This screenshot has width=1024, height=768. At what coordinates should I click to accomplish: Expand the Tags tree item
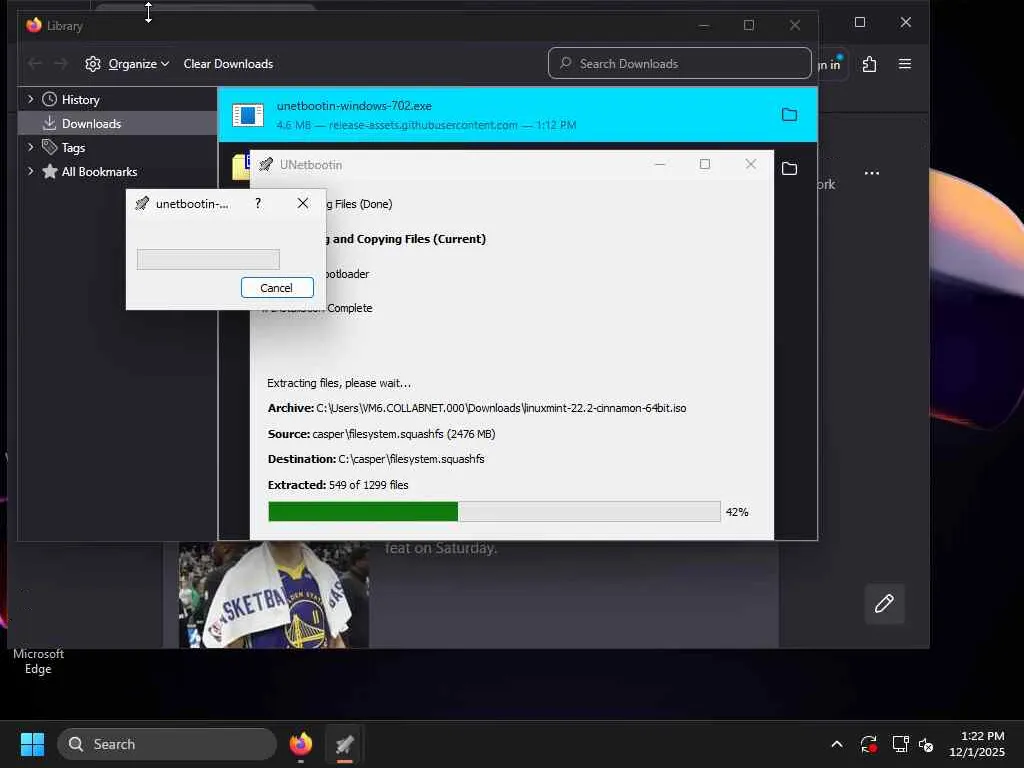click(30, 147)
